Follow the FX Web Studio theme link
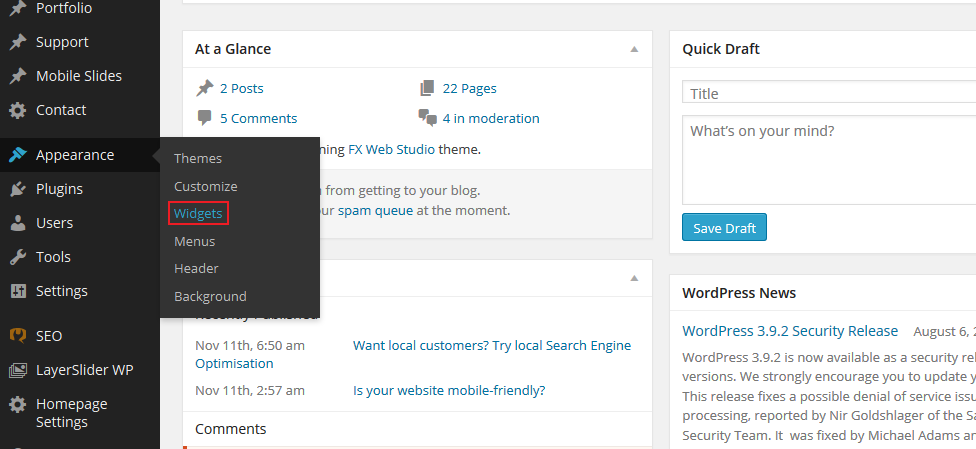Screen dimensions: 976x449 [392, 149]
